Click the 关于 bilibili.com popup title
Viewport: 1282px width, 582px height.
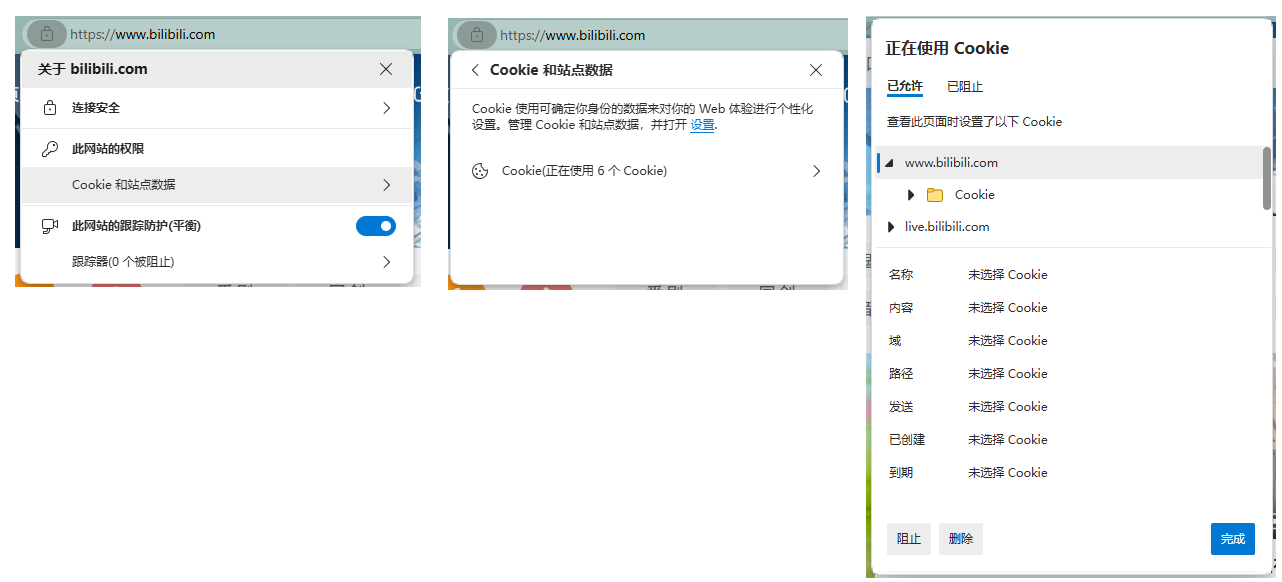pyautogui.click(x=93, y=69)
